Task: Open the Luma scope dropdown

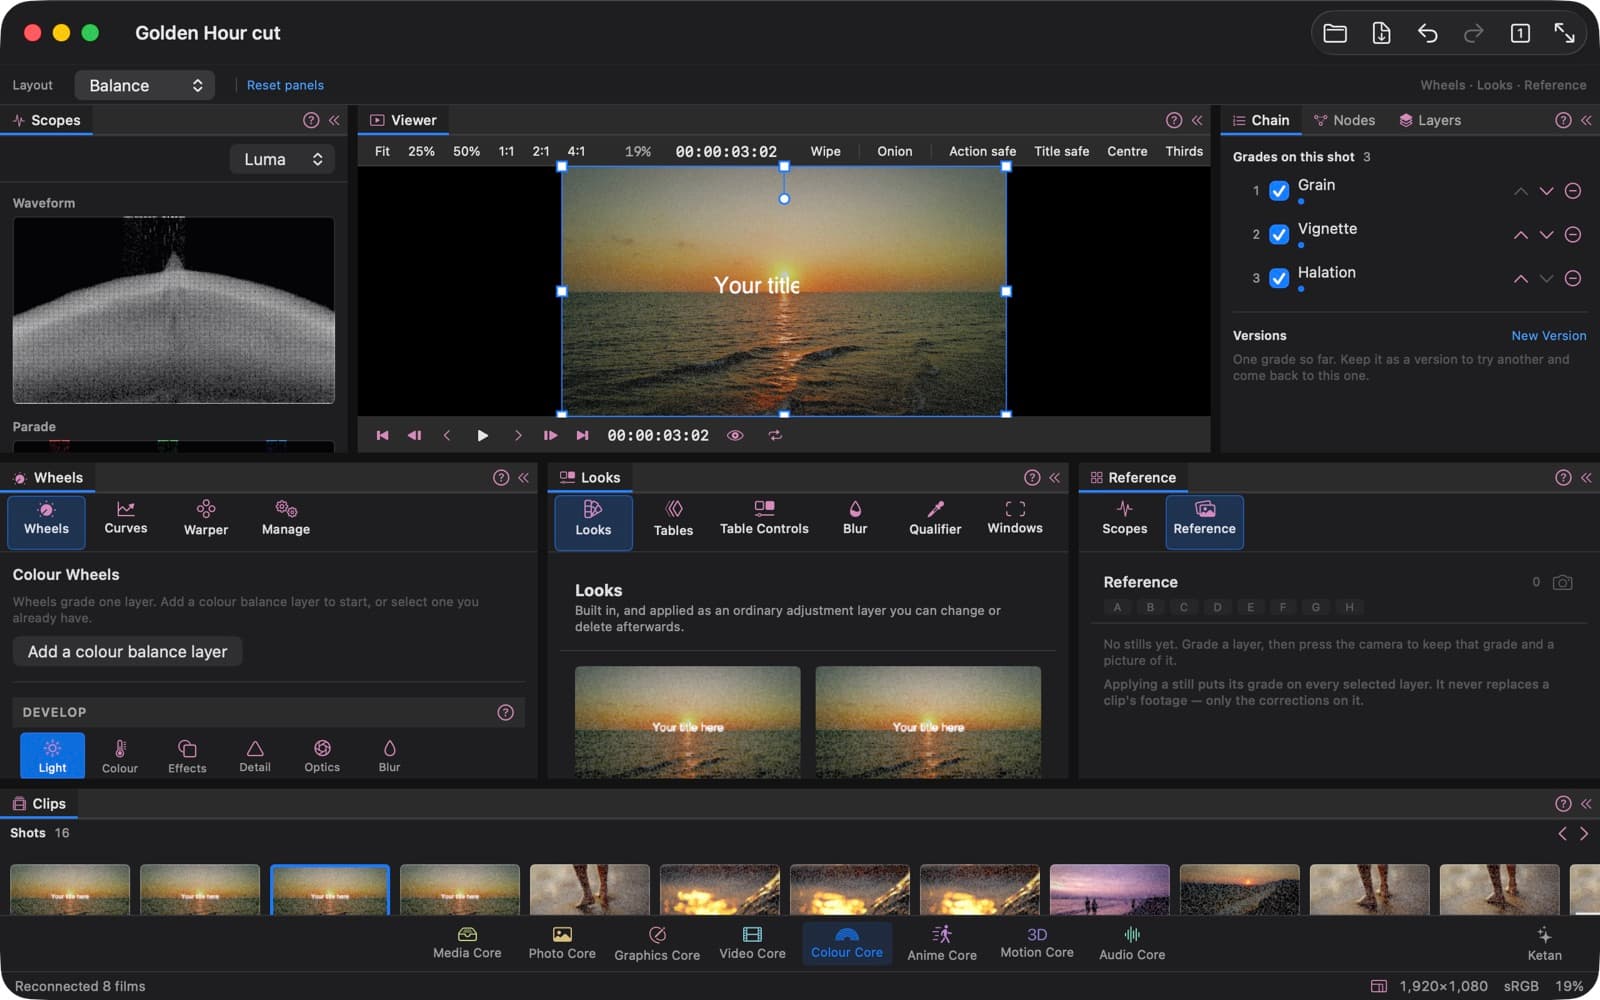Action: pyautogui.click(x=283, y=159)
